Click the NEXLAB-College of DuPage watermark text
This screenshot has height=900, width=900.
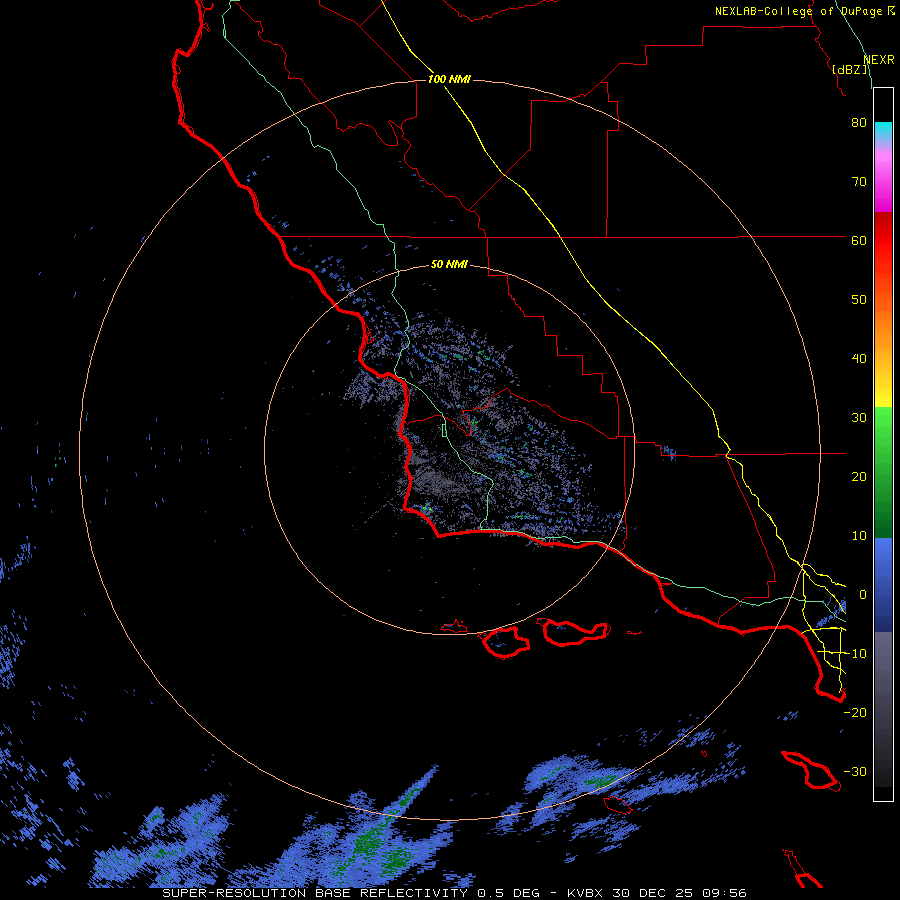(x=799, y=11)
